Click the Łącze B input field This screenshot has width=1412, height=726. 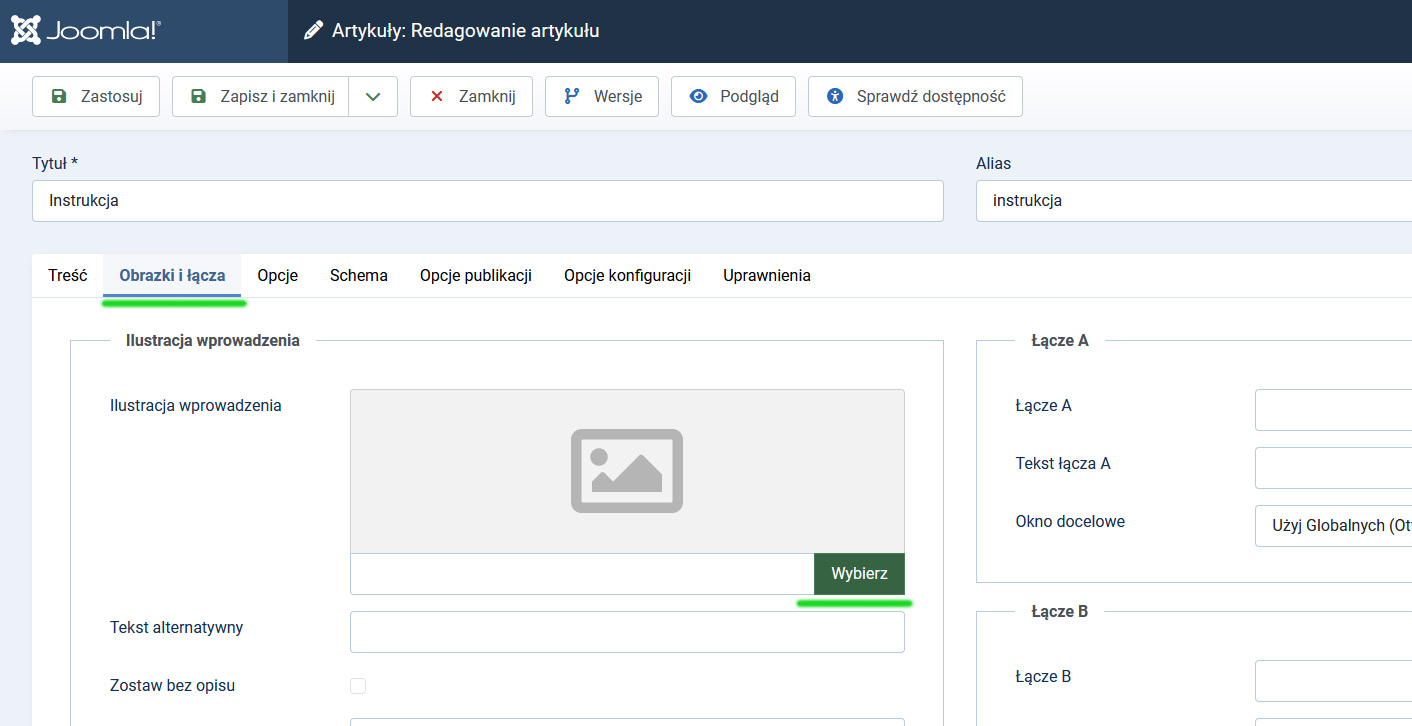click(x=1333, y=681)
